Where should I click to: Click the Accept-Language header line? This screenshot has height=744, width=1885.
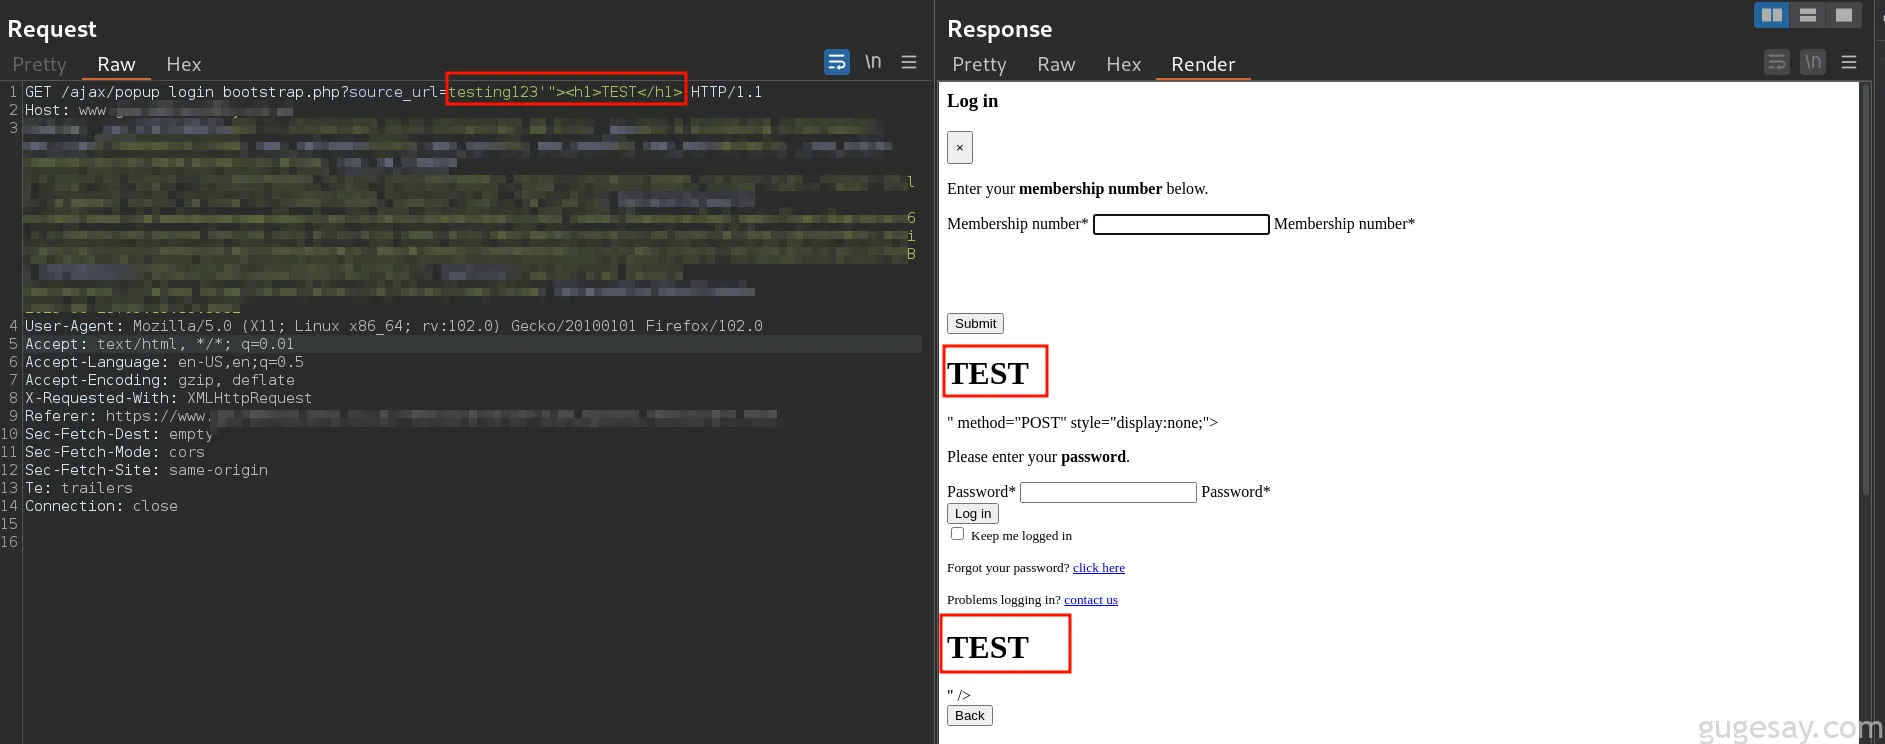(164, 362)
